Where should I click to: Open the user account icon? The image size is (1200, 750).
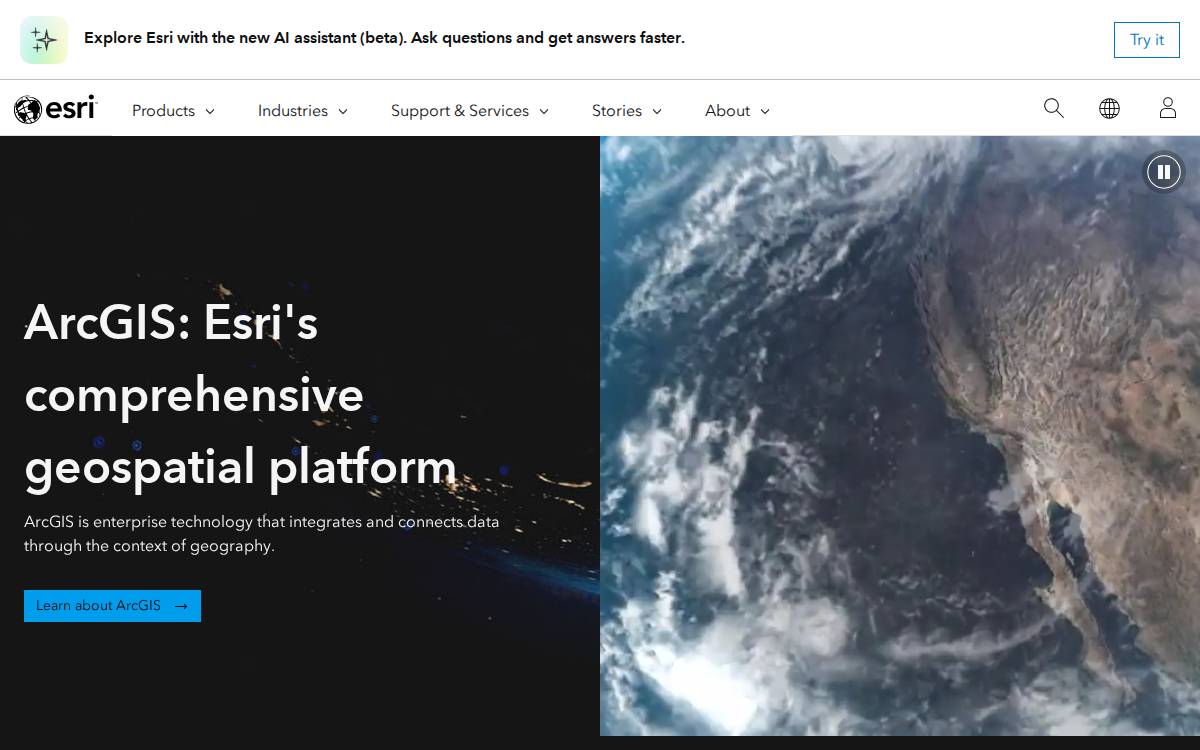(x=1167, y=108)
